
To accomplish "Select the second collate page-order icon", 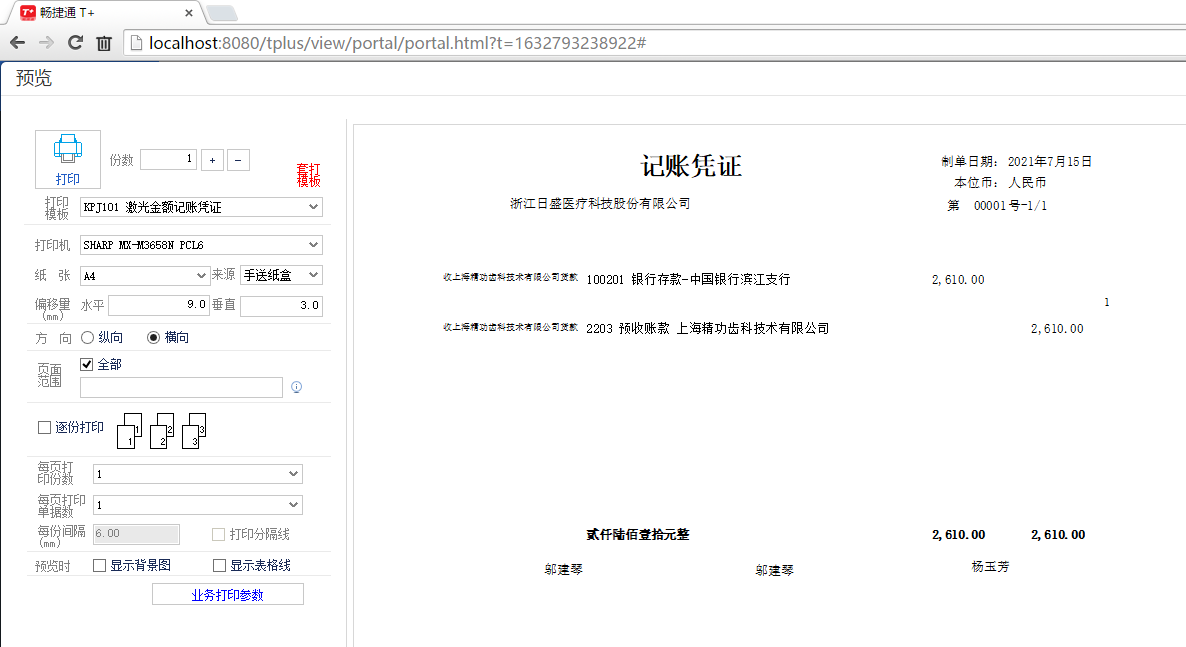I will click(163, 431).
